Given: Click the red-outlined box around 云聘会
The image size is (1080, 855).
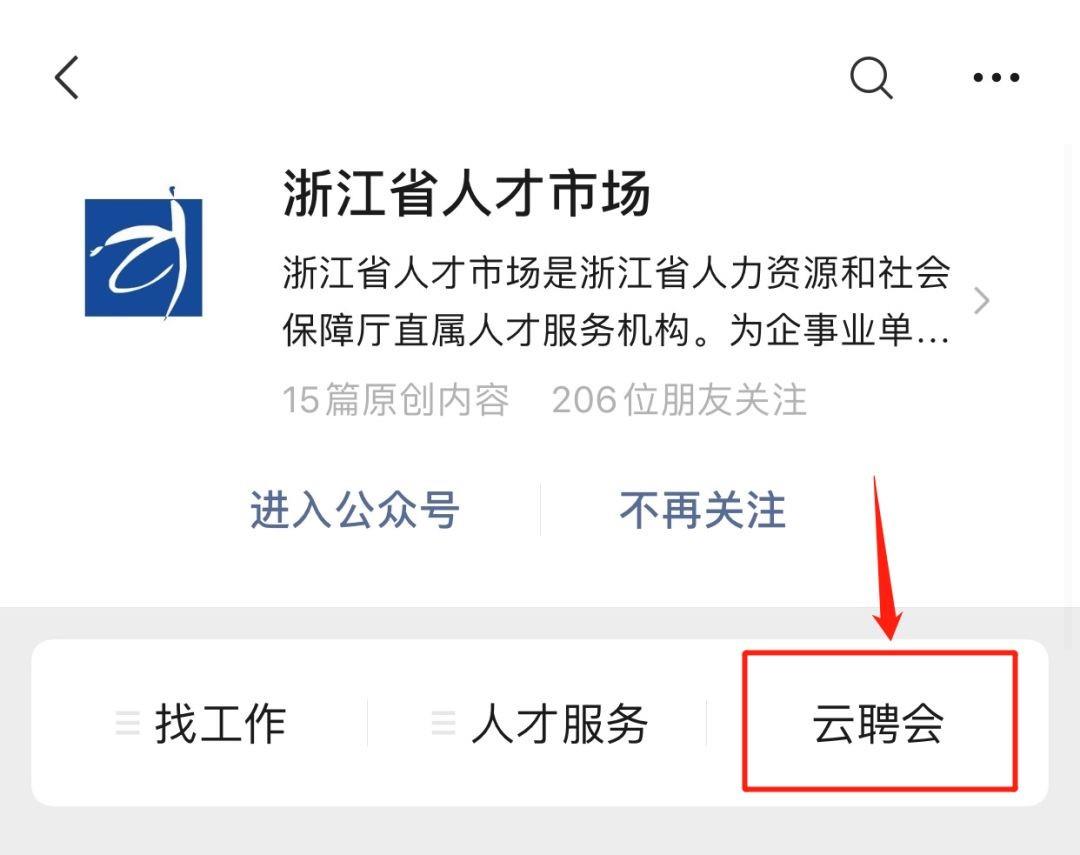Looking at the screenshot, I should pyautogui.click(x=880, y=721).
